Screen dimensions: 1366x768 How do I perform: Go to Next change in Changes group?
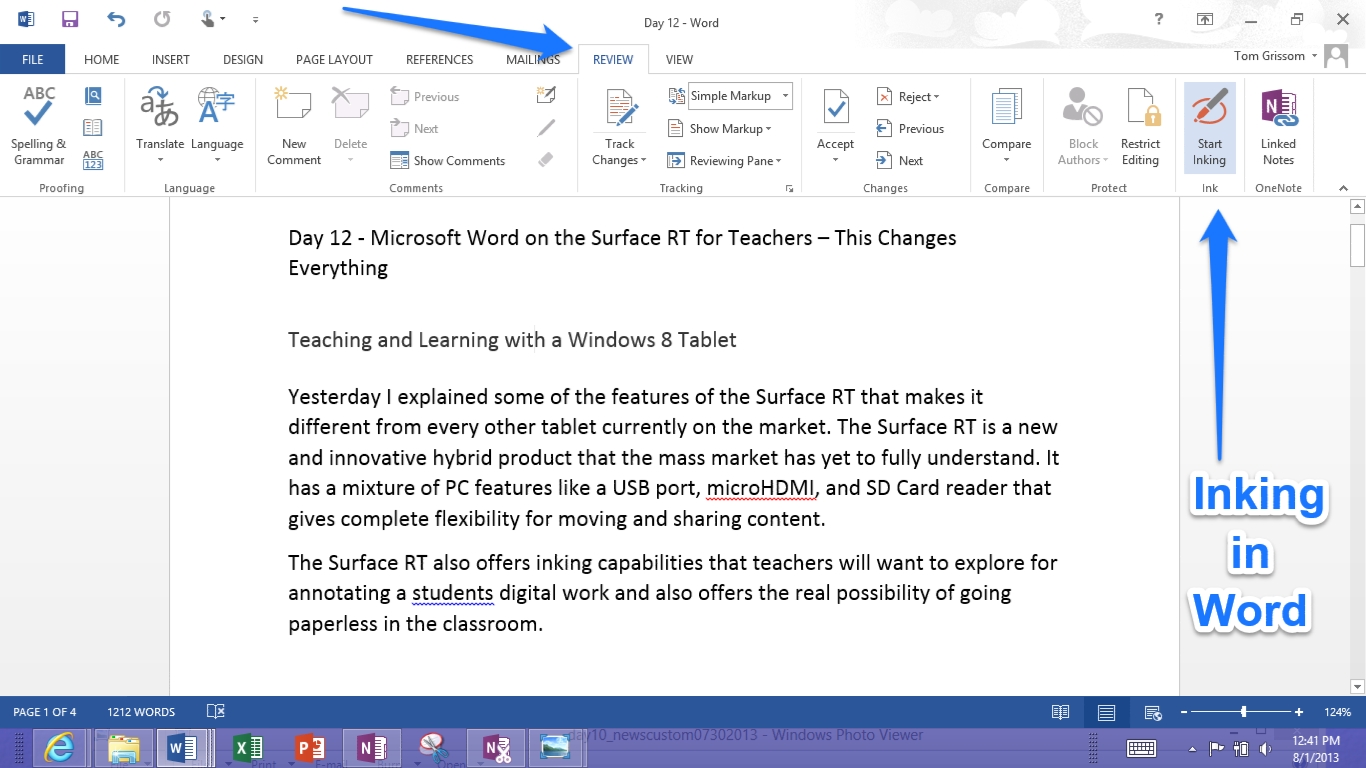899,160
